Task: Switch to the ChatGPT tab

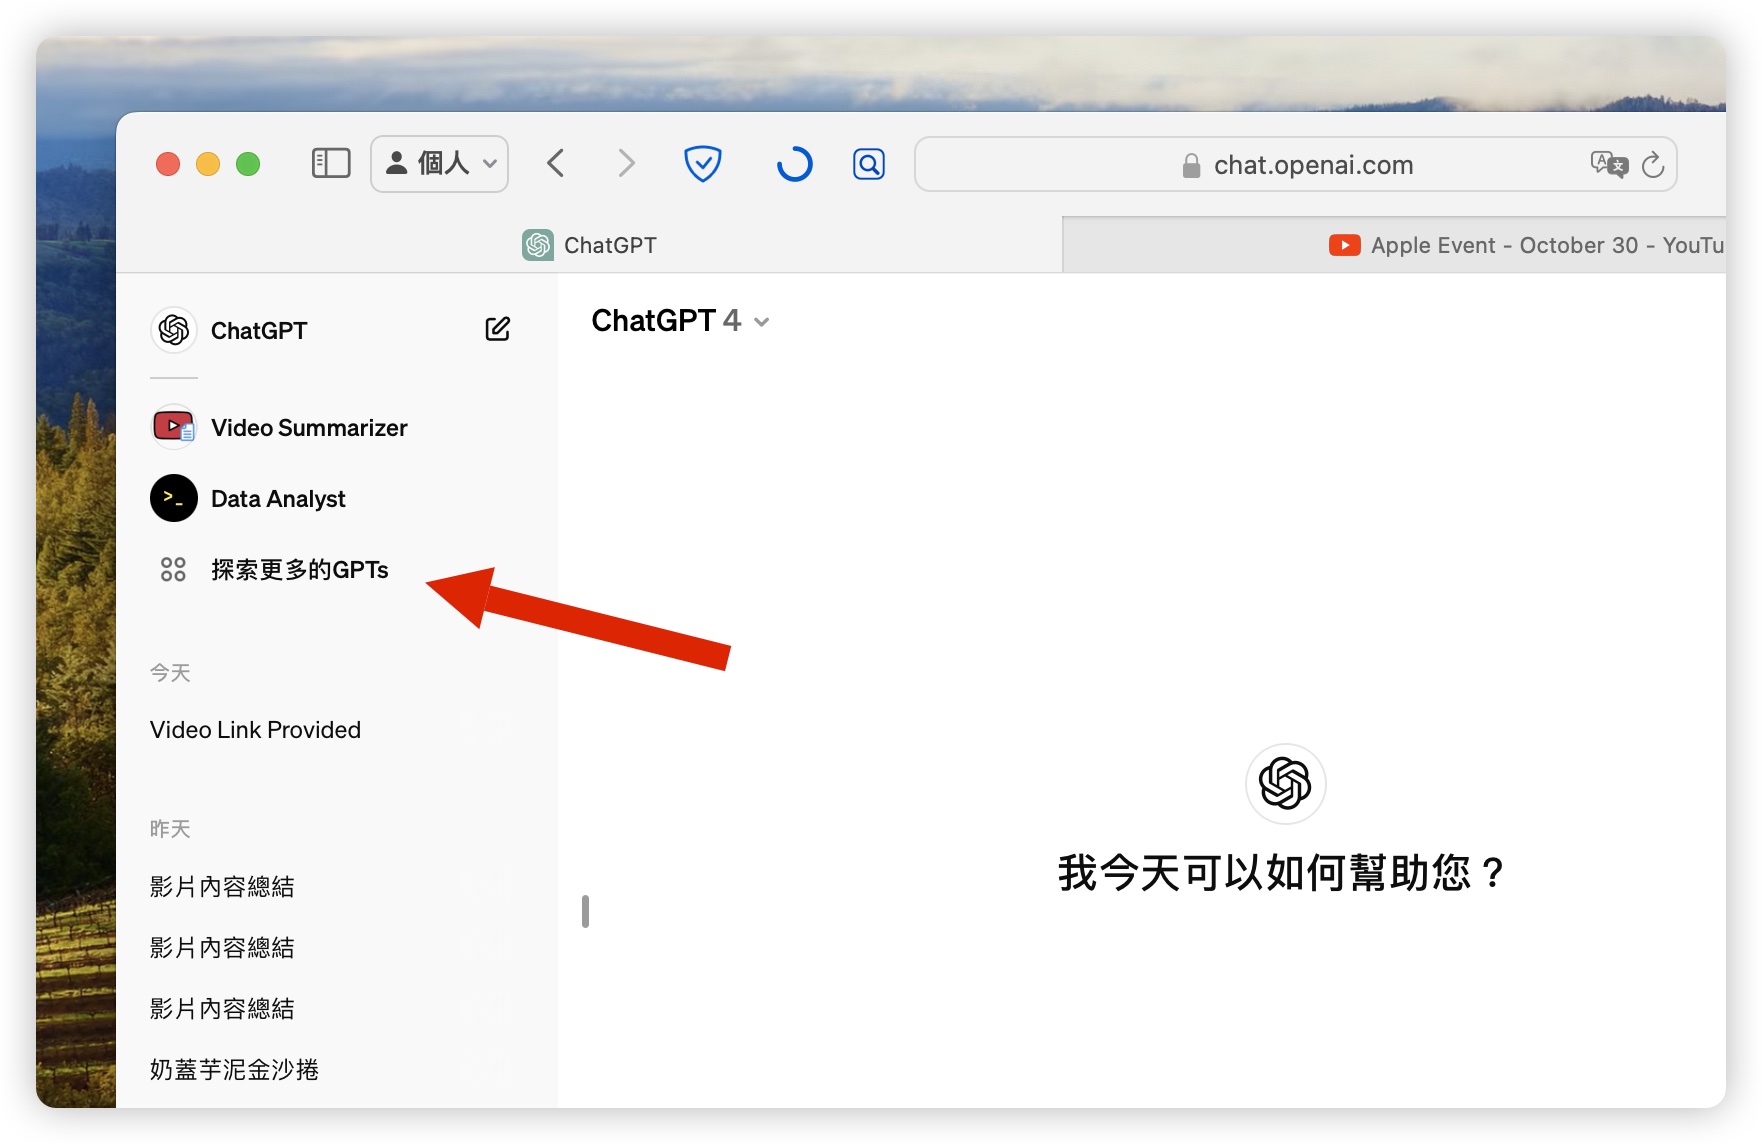Action: pos(589,245)
